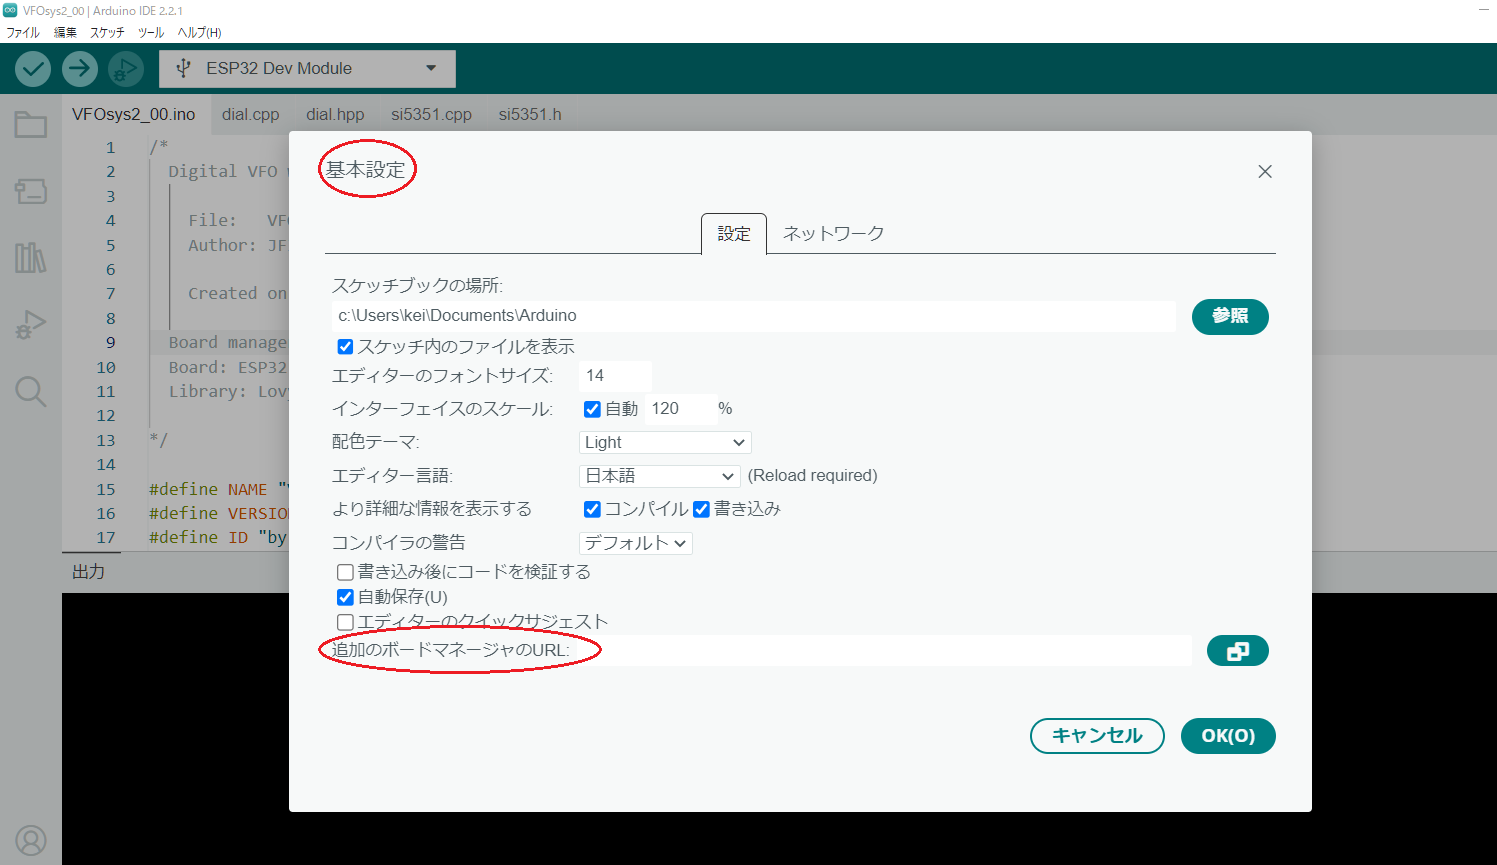Open the Library Manager sidebar icon

tap(31, 258)
